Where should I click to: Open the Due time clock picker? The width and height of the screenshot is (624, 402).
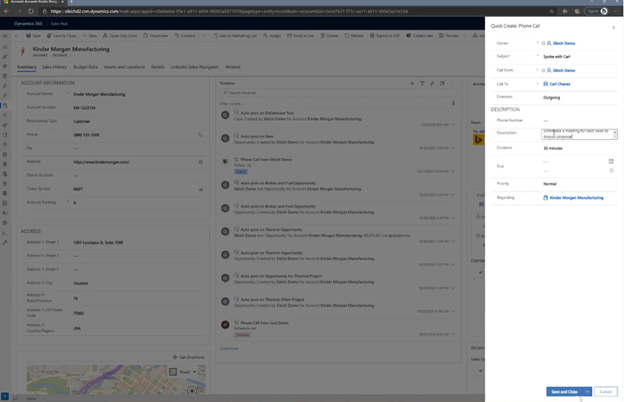pos(611,170)
